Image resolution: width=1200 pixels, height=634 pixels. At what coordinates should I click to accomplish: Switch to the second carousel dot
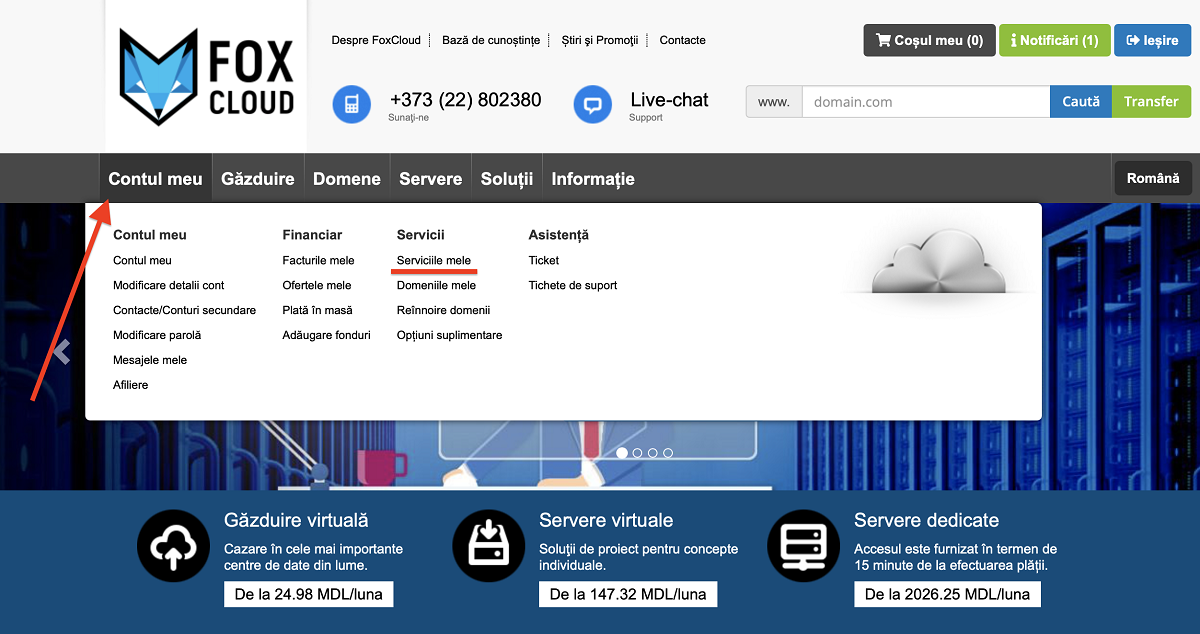click(637, 453)
